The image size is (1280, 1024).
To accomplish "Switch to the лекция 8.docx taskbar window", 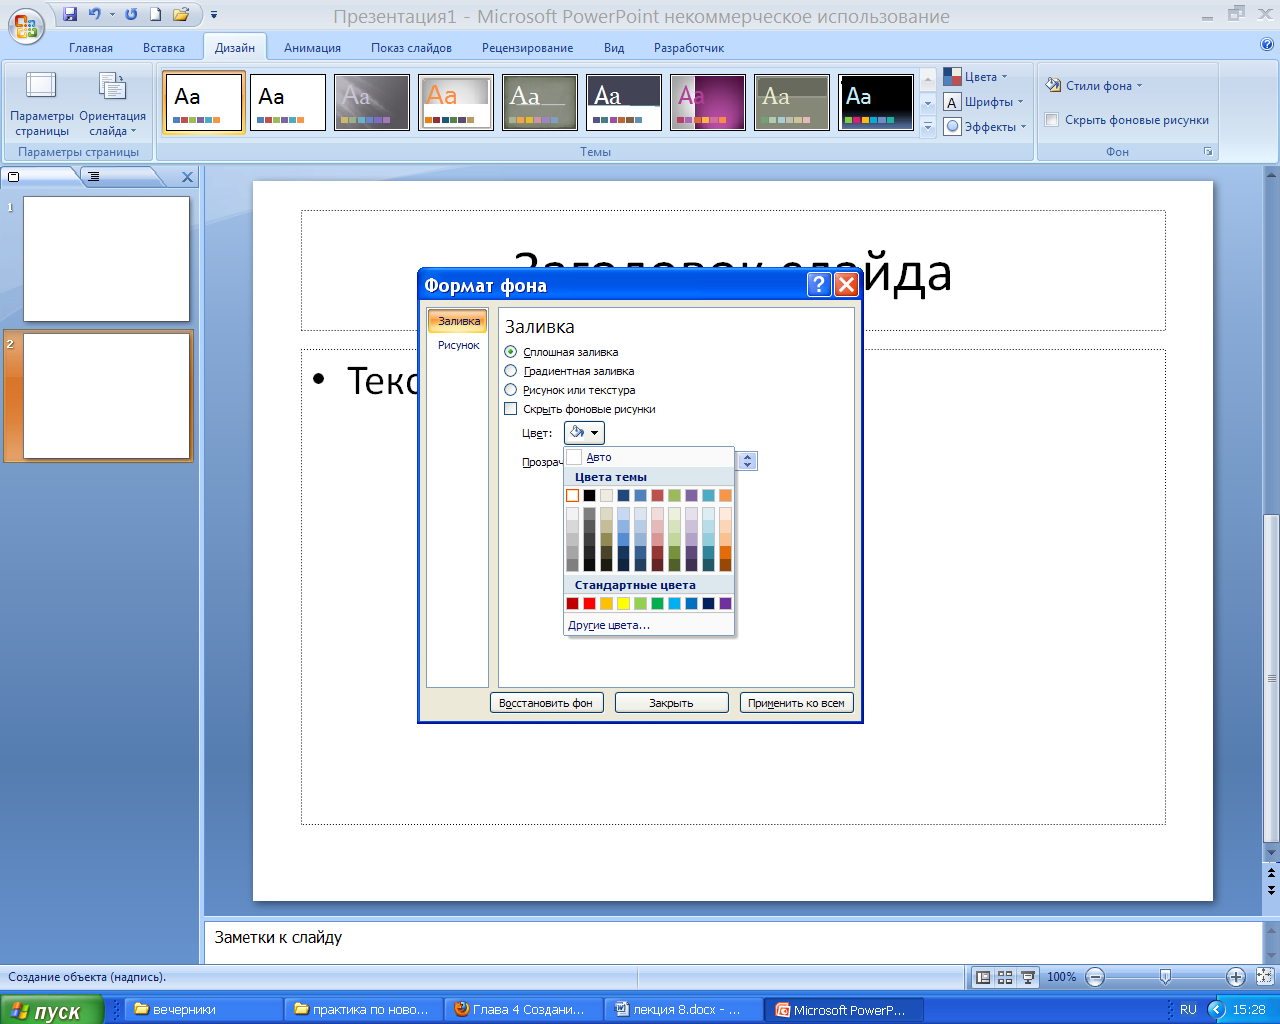I will (x=685, y=1010).
